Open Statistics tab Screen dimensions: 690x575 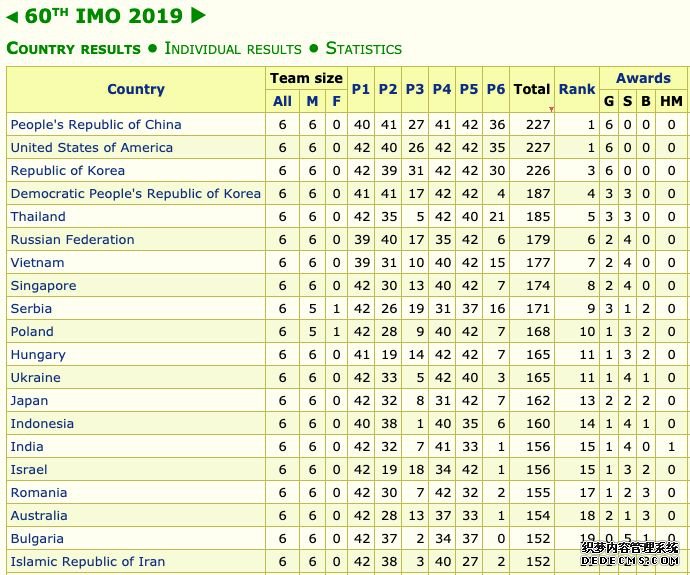pyautogui.click(x=363, y=48)
